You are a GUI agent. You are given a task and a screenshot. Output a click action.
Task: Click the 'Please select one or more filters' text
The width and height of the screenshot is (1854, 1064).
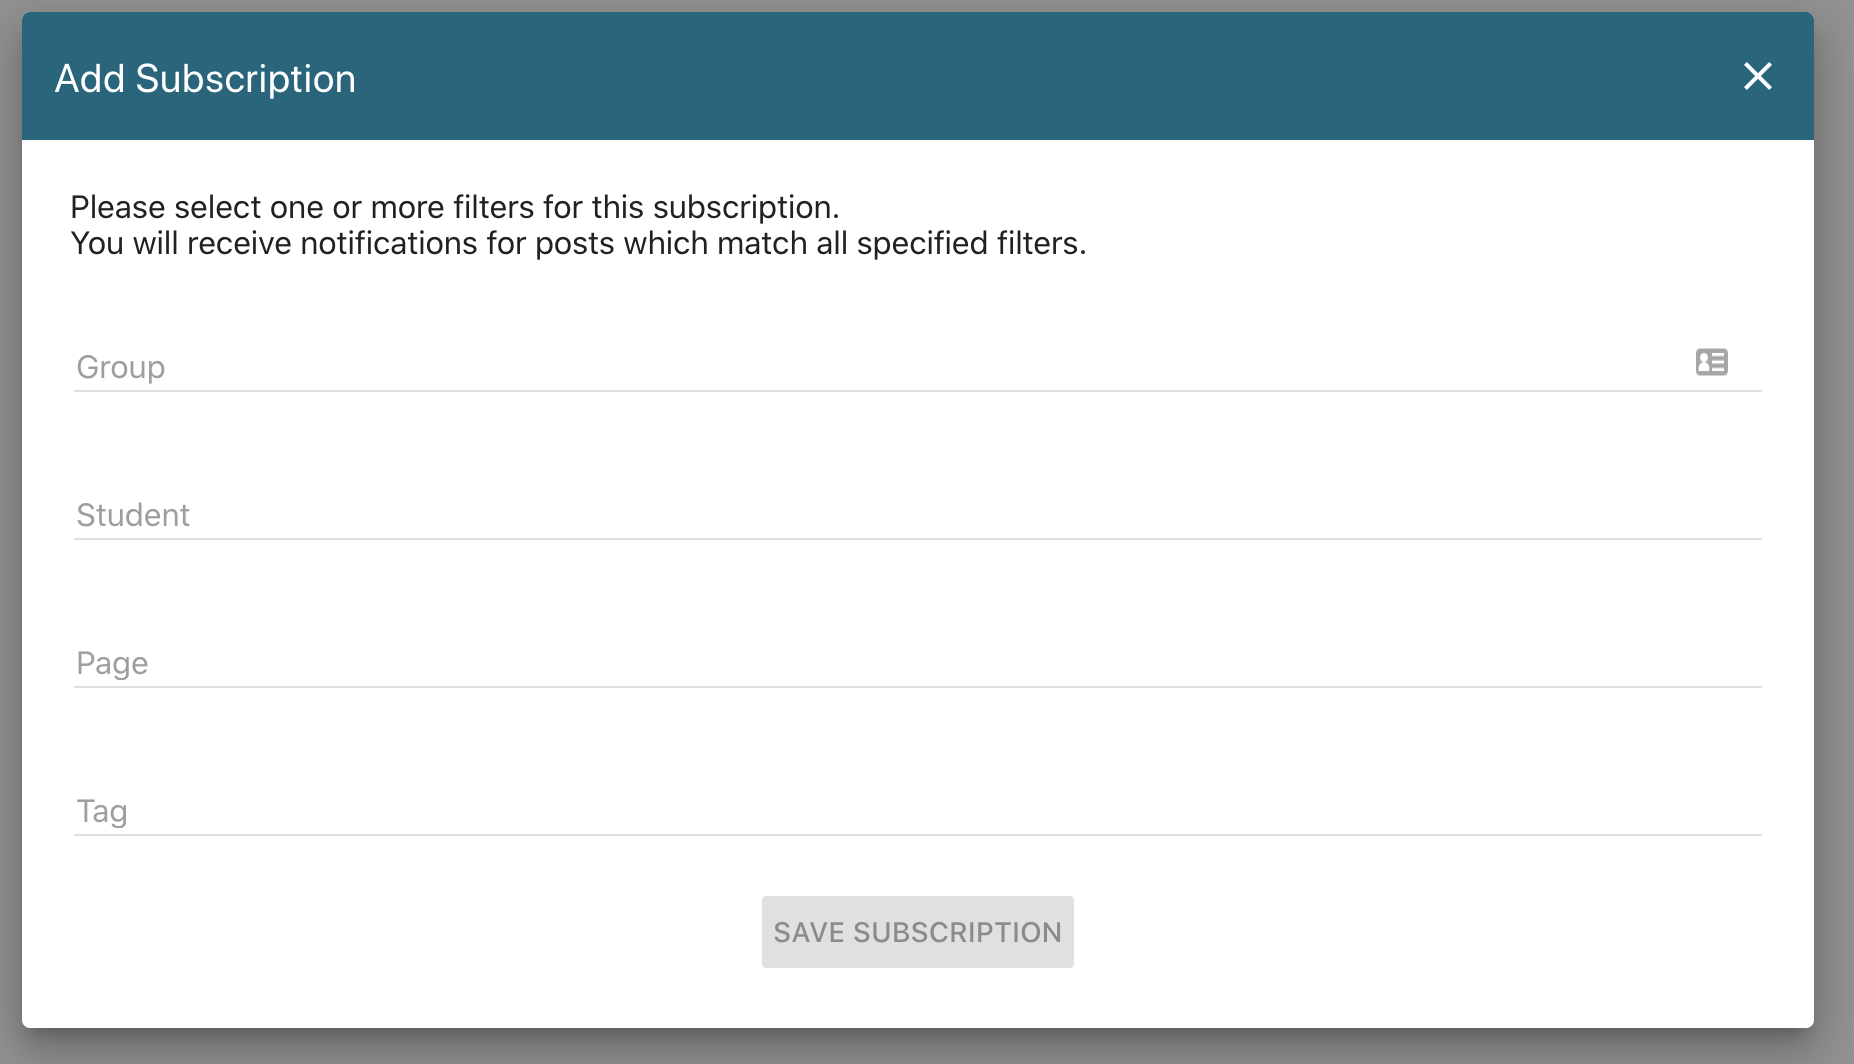(x=454, y=207)
